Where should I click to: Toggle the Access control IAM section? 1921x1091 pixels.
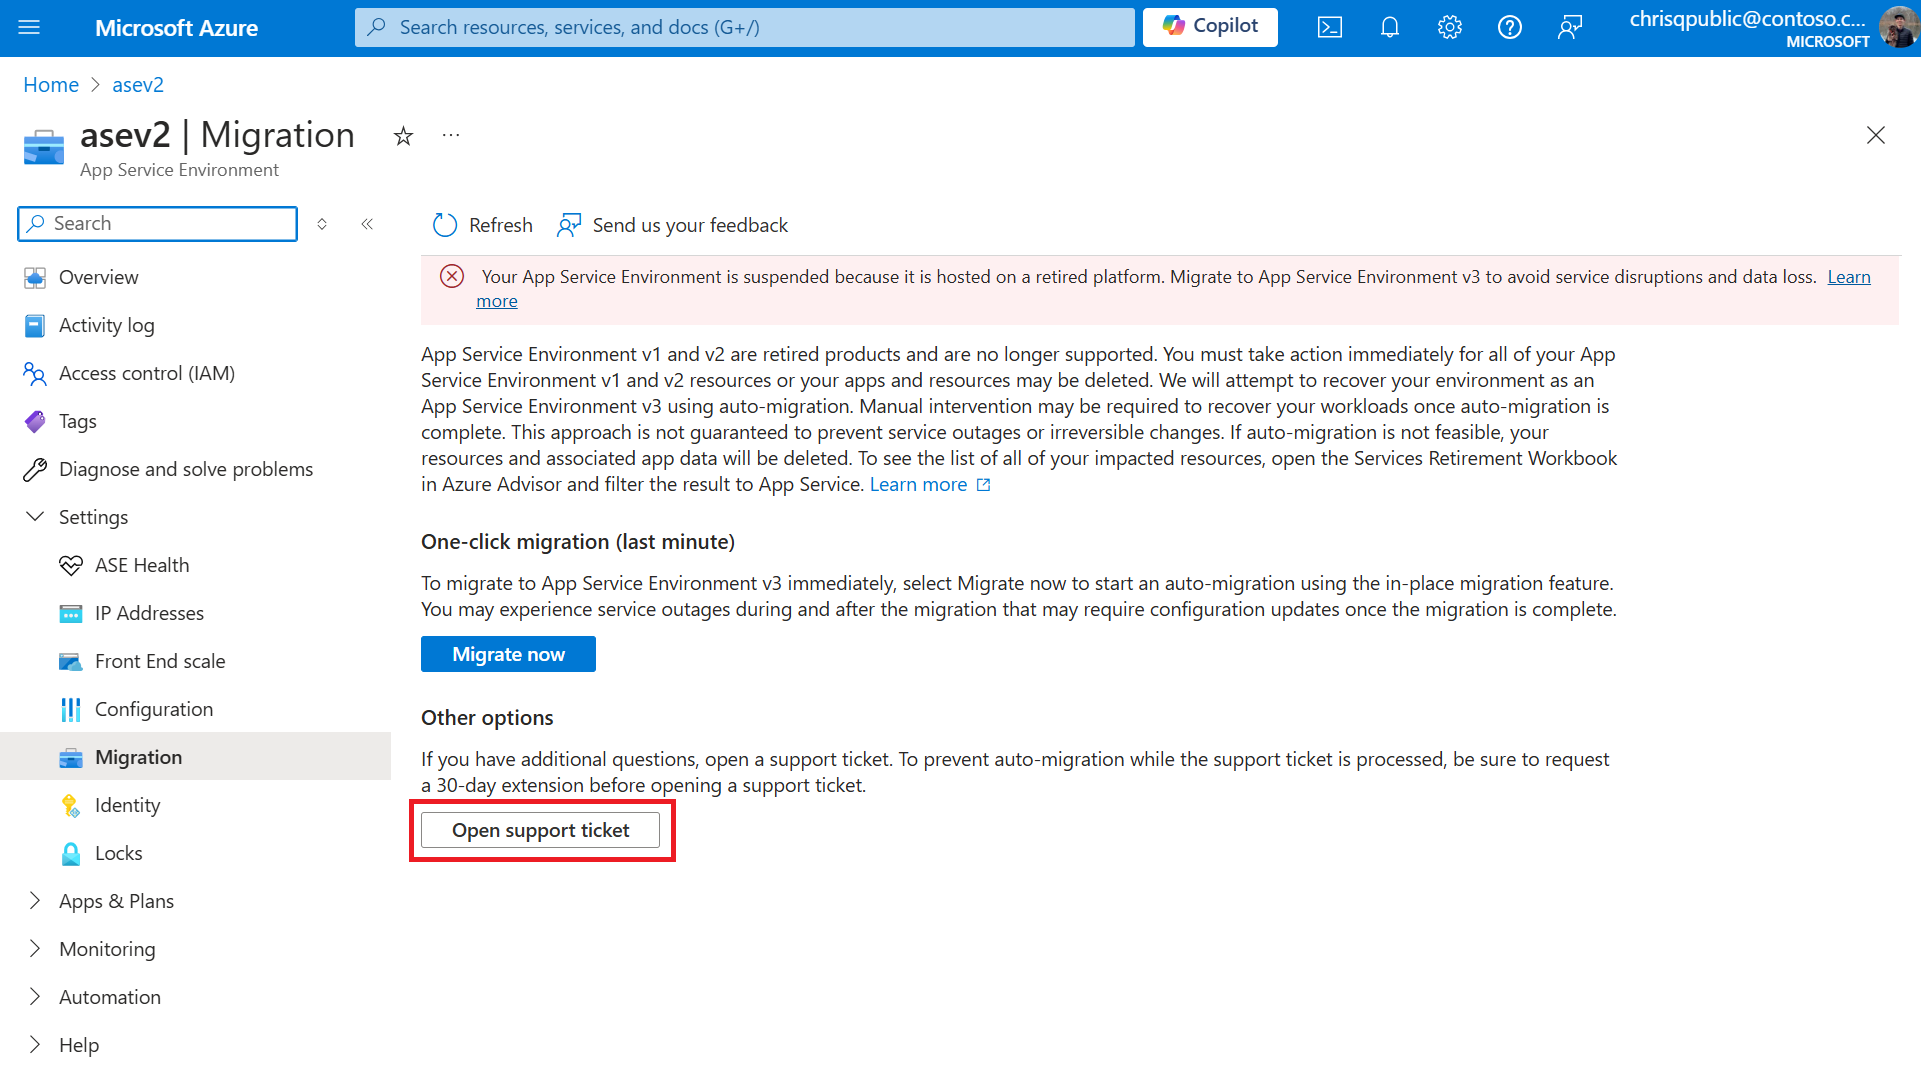click(146, 372)
